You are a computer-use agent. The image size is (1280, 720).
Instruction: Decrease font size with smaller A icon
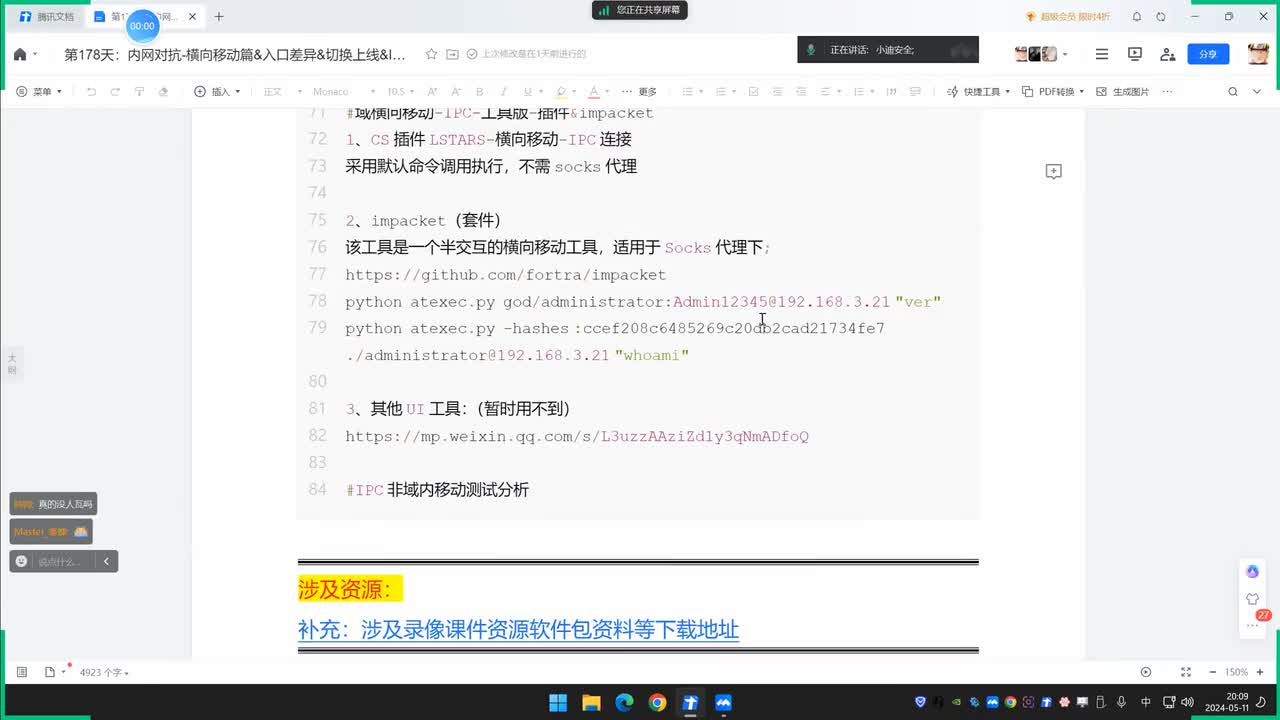click(456, 91)
